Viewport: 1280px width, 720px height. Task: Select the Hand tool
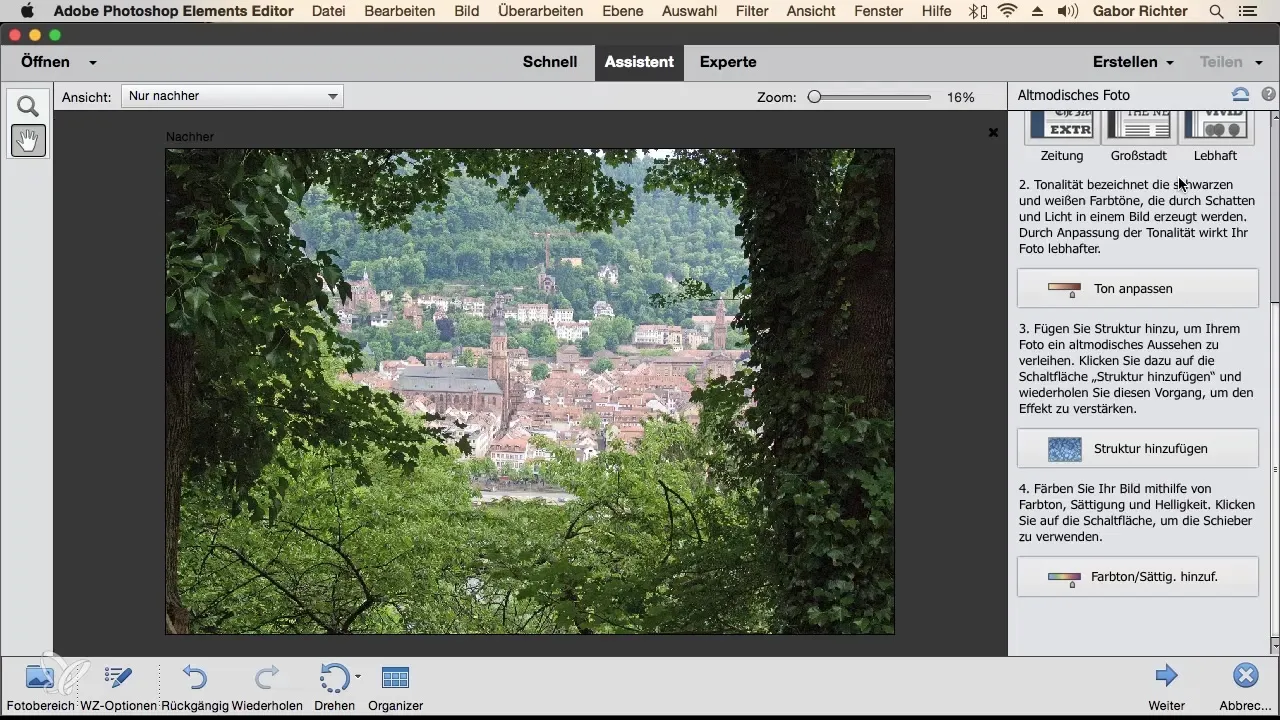[28, 141]
